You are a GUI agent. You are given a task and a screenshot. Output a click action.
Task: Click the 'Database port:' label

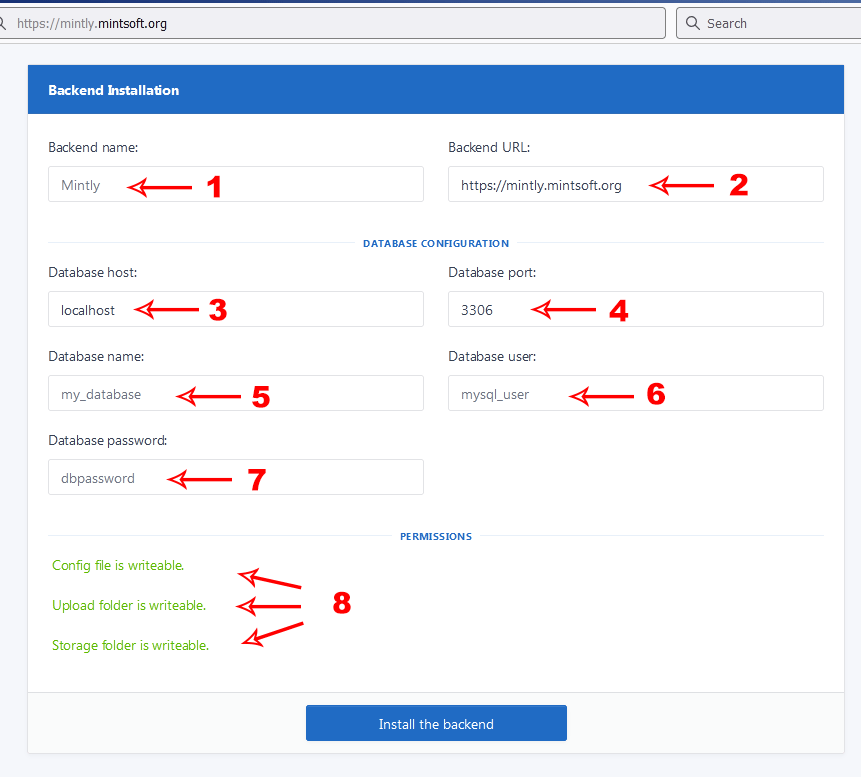(x=492, y=272)
